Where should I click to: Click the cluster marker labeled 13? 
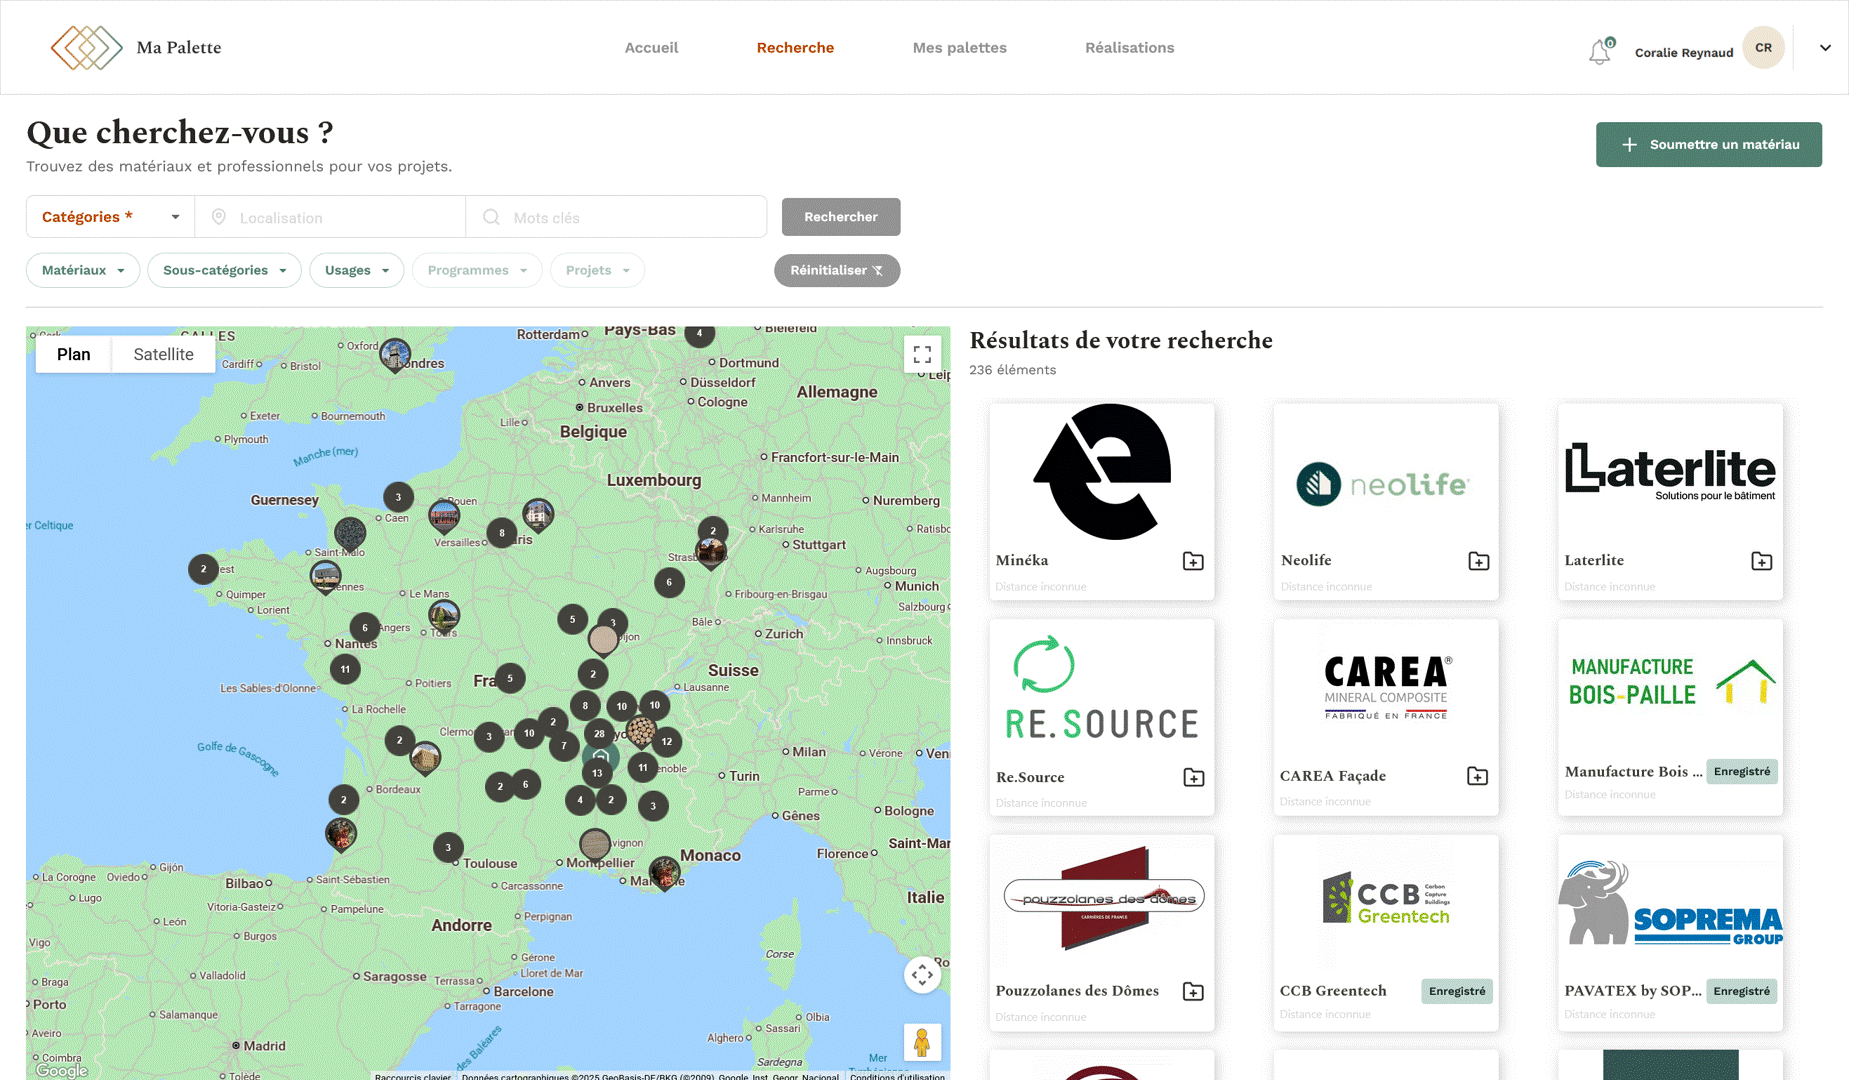pyautogui.click(x=597, y=772)
